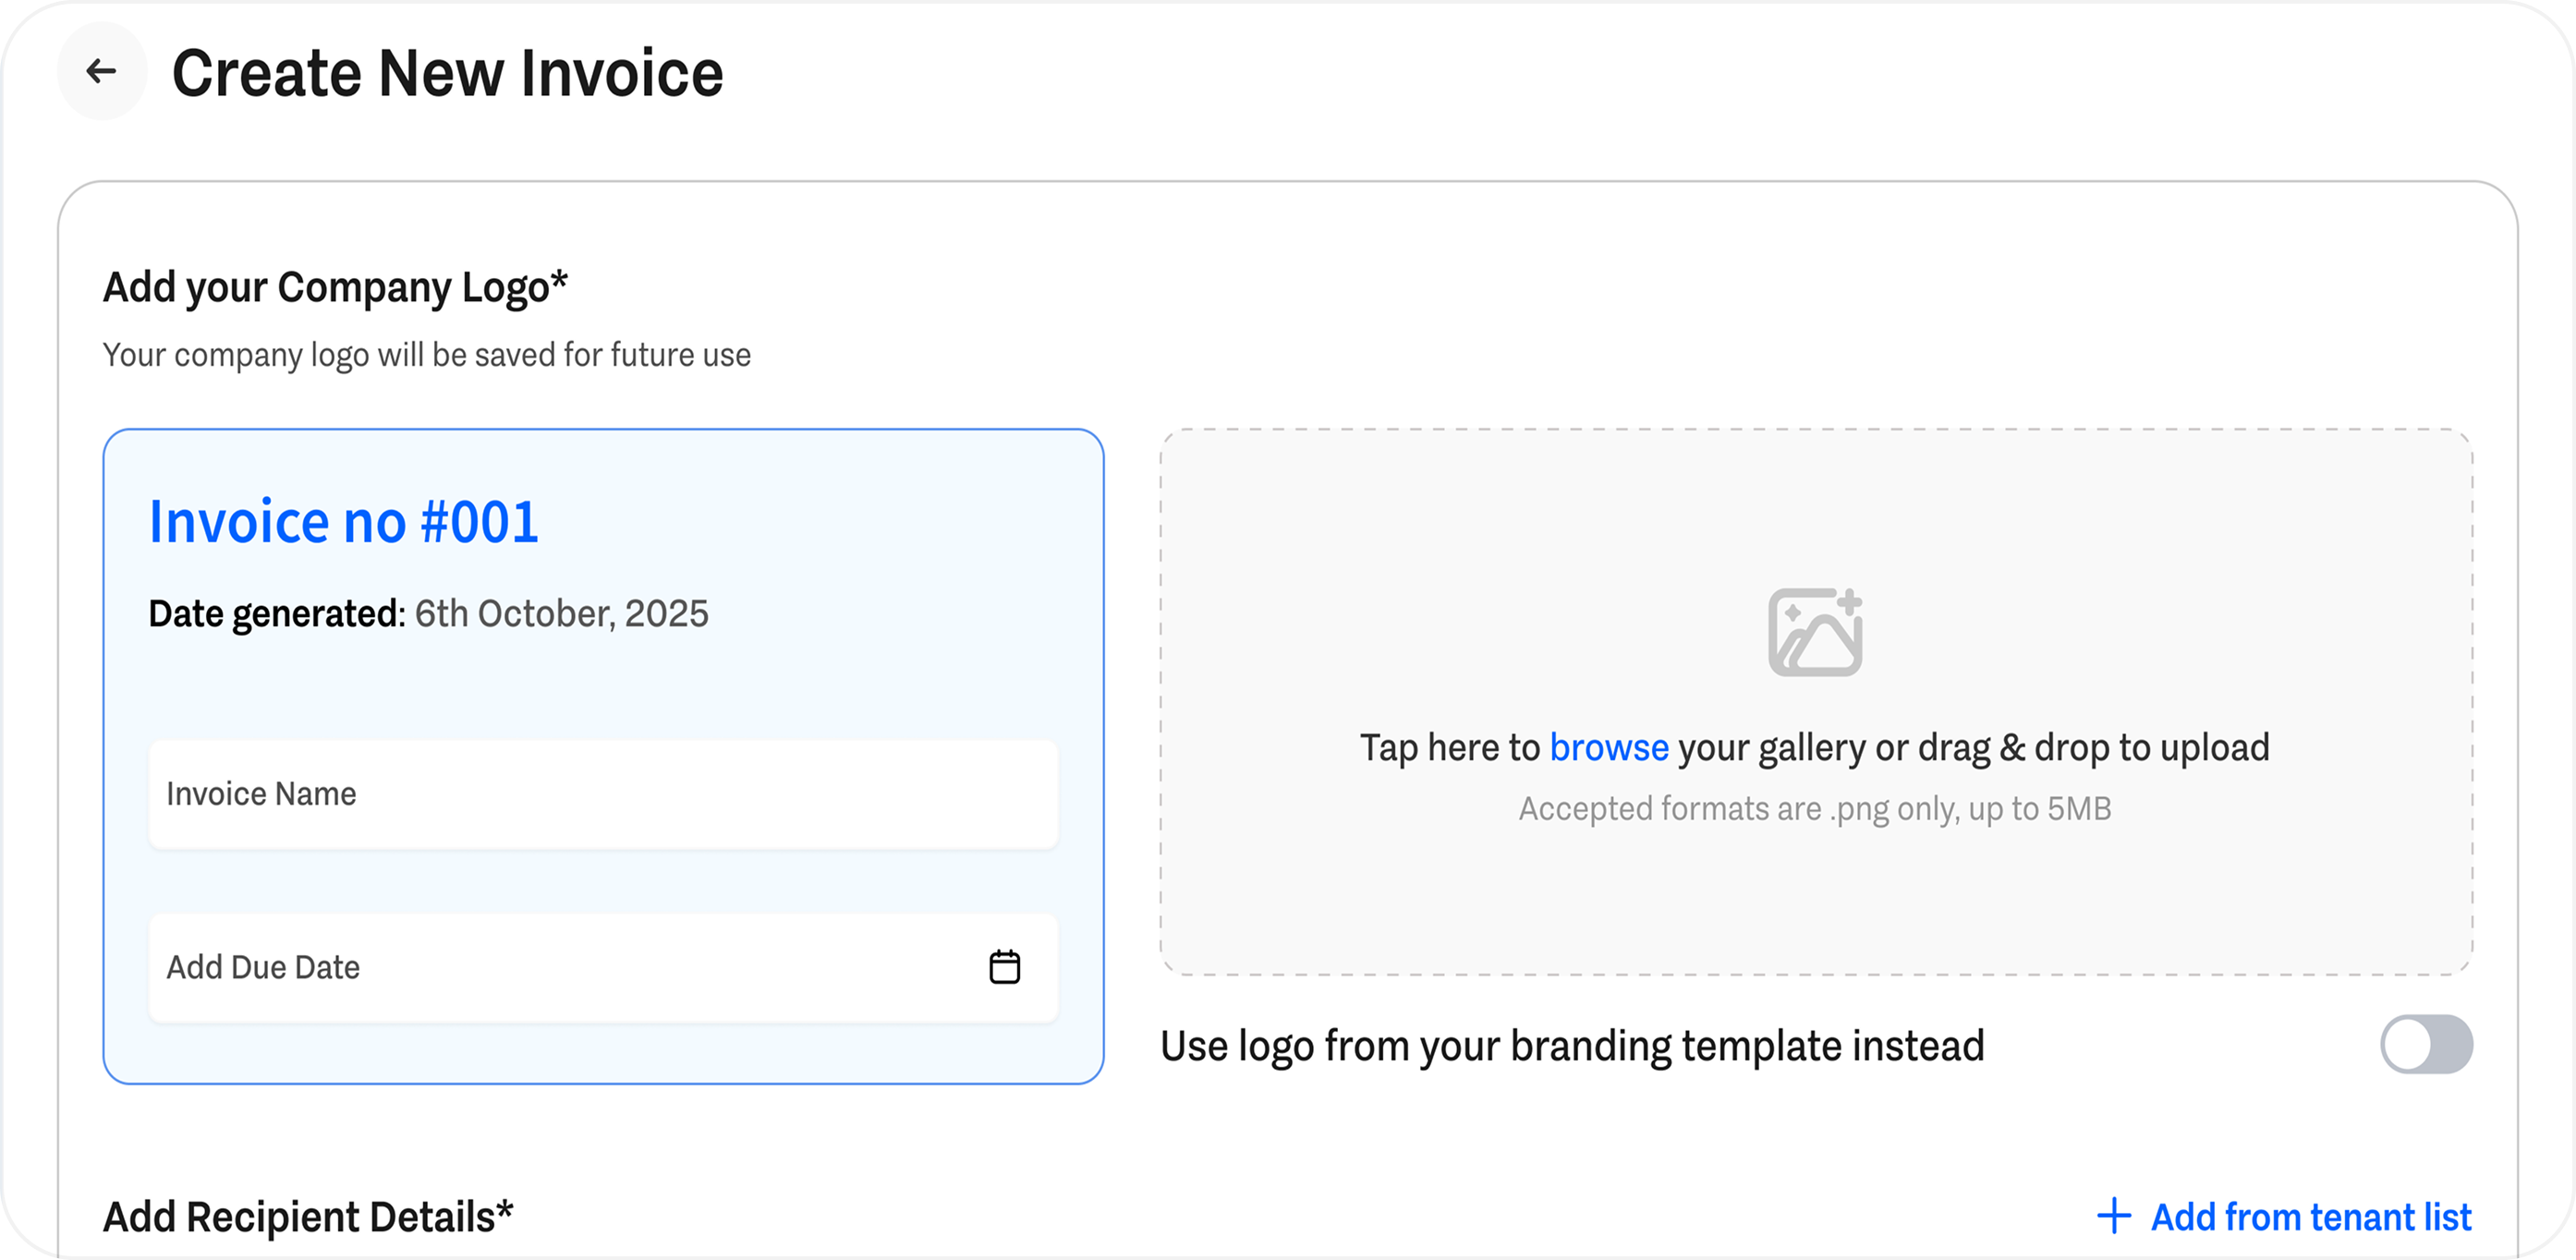Click 'Use logo from your branding template' label

(x=1572, y=1046)
